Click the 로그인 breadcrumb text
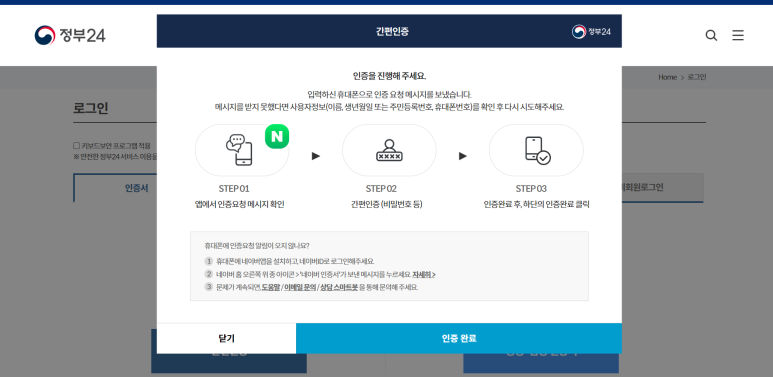The image size is (773, 377). (697, 77)
